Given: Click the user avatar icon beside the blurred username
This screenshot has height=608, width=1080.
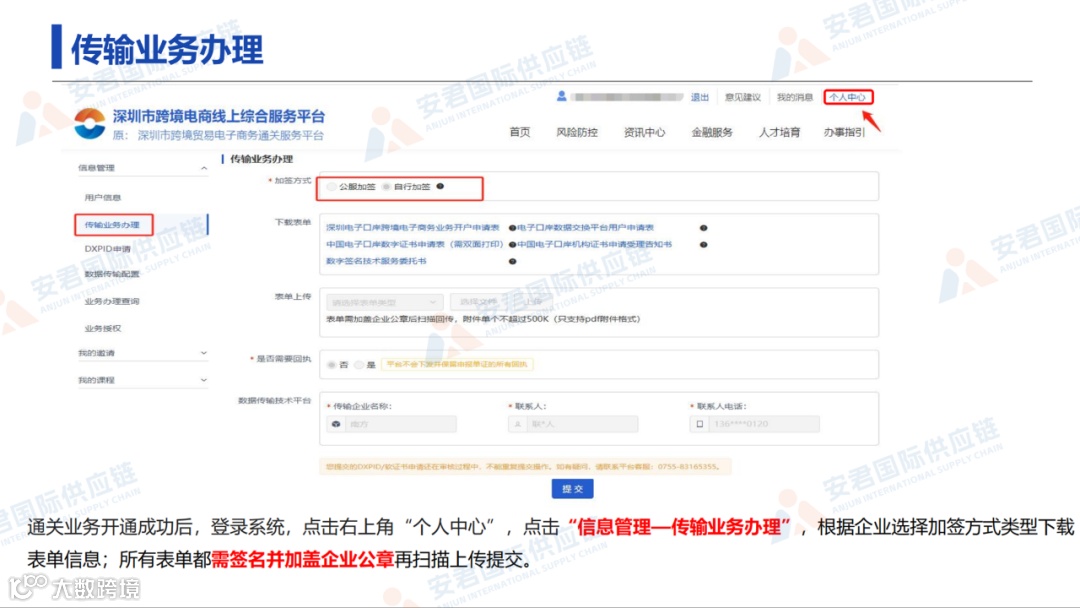Looking at the screenshot, I should click(x=561, y=96).
